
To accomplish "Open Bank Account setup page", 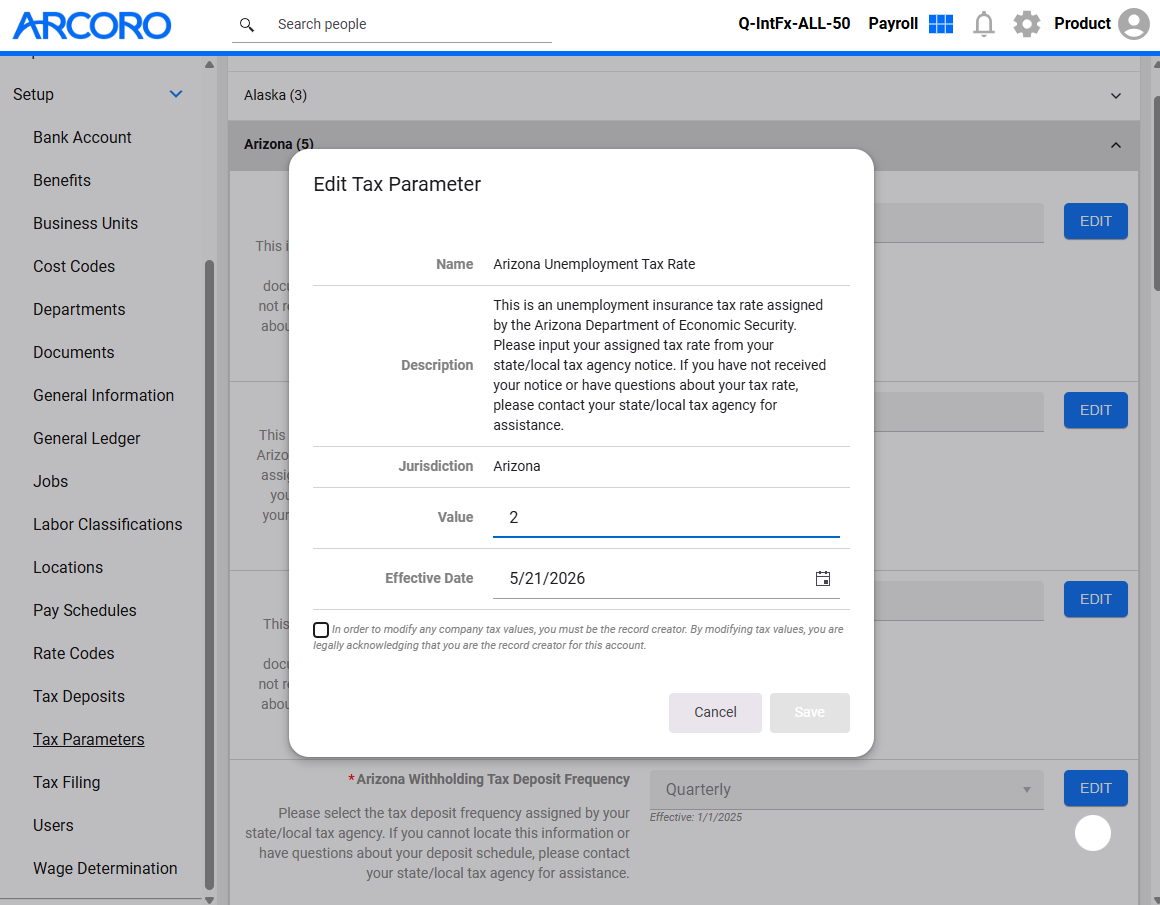I will [x=82, y=138].
